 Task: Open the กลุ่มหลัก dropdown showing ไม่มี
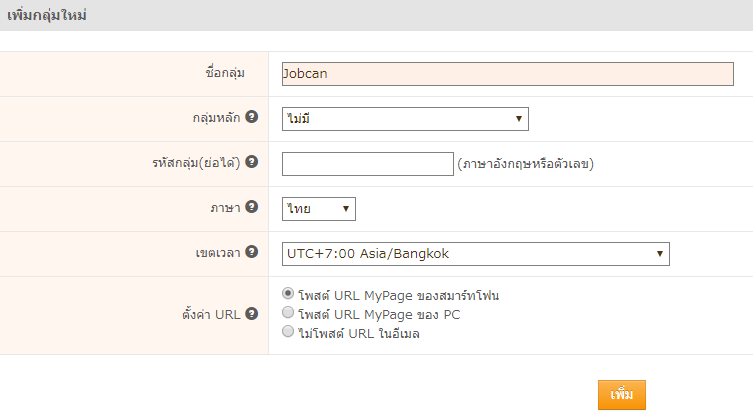(x=405, y=119)
